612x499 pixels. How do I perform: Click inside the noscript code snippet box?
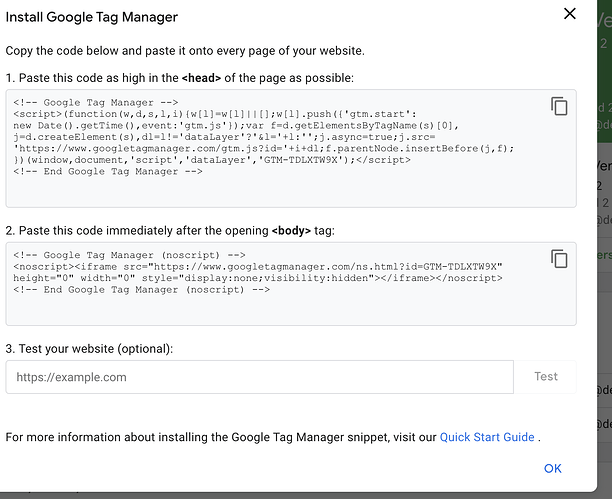click(291, 284)
